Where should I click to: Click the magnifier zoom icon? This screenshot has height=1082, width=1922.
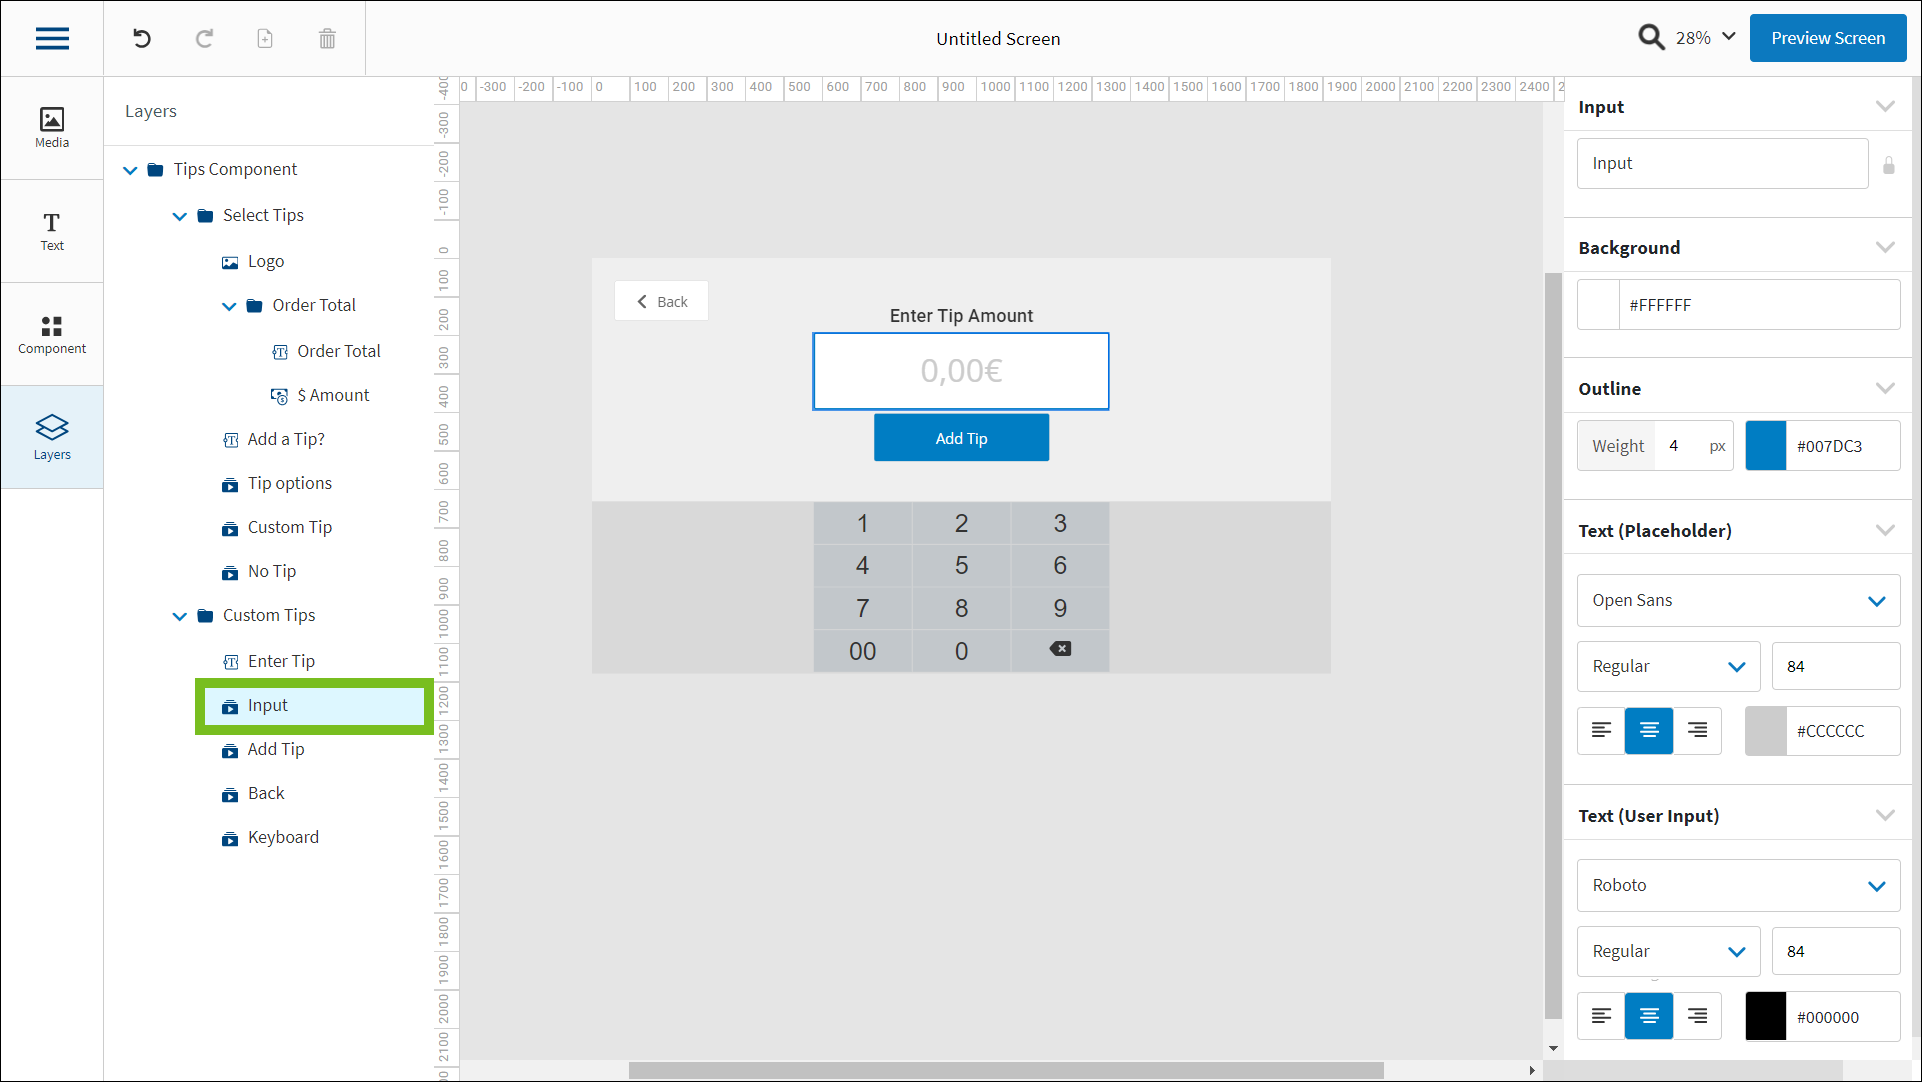(x=1651, y=38)
